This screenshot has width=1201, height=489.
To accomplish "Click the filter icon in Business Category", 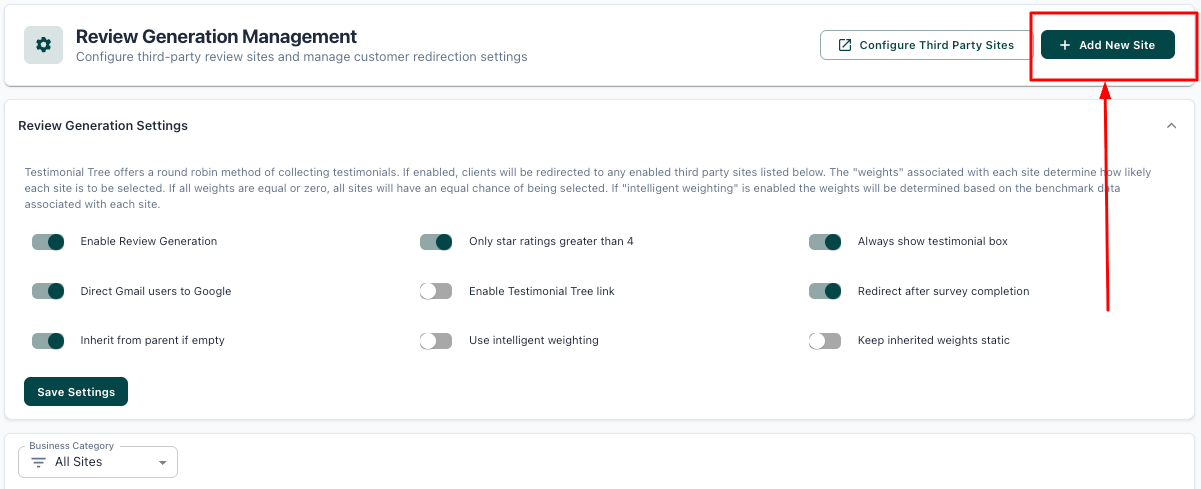I will pyautogui.click(x=39, y=462).
